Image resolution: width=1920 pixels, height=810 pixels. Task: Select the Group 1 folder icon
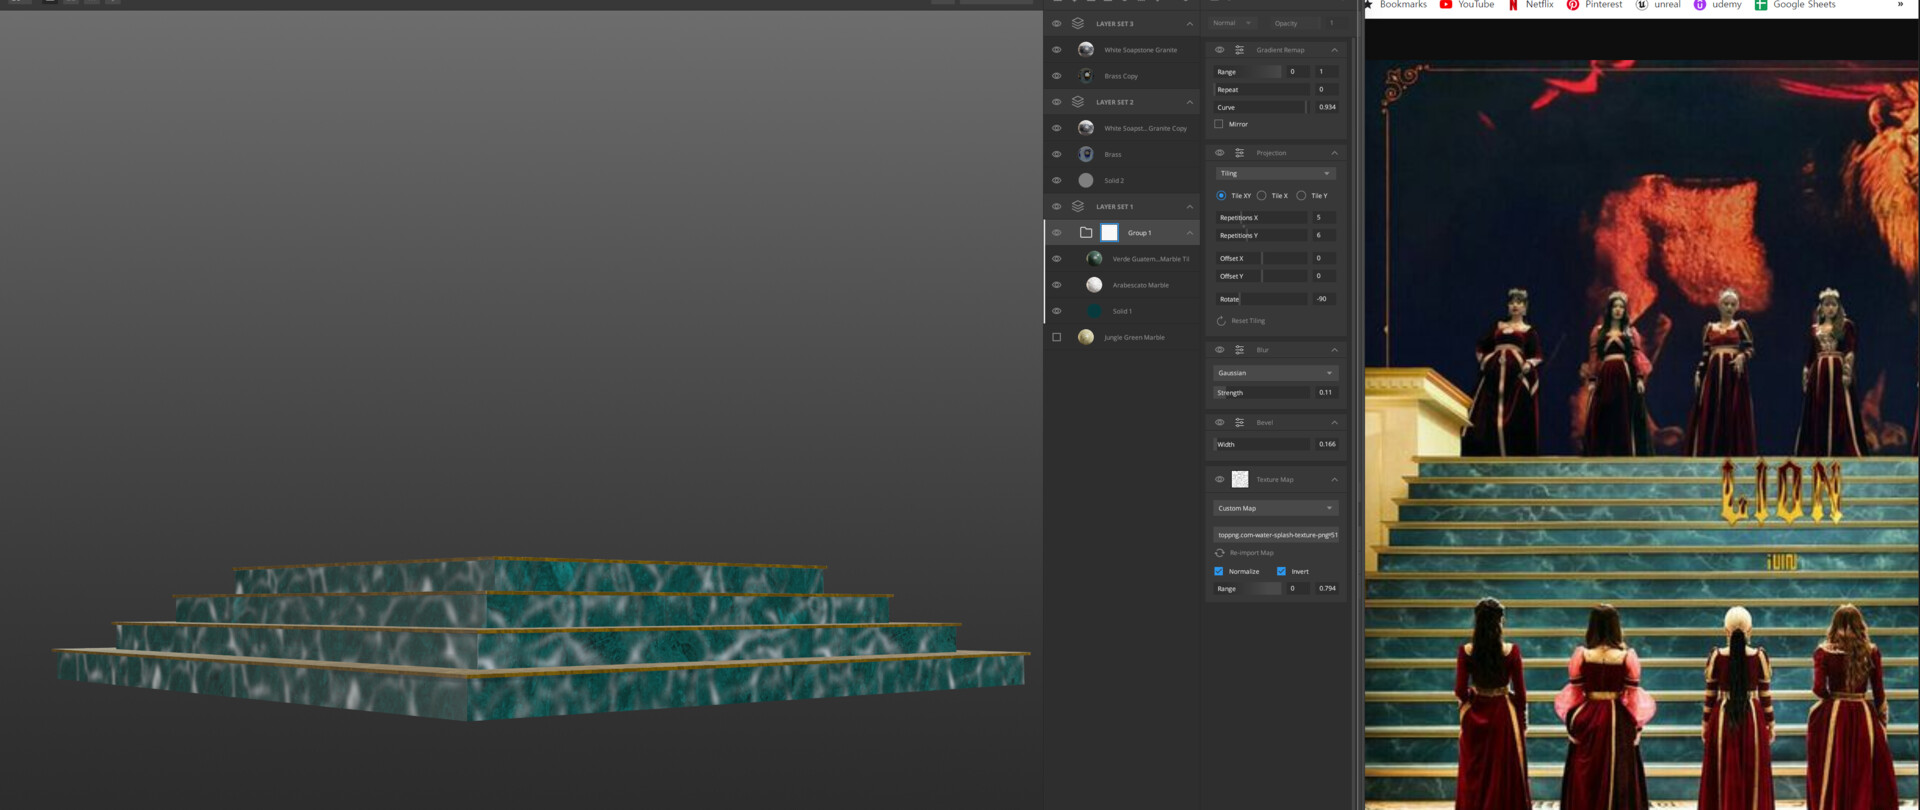[x=1086, y=232]
